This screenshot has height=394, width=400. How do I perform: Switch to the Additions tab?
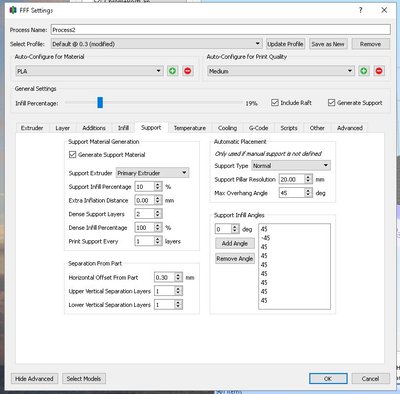(x=94, y=128)
